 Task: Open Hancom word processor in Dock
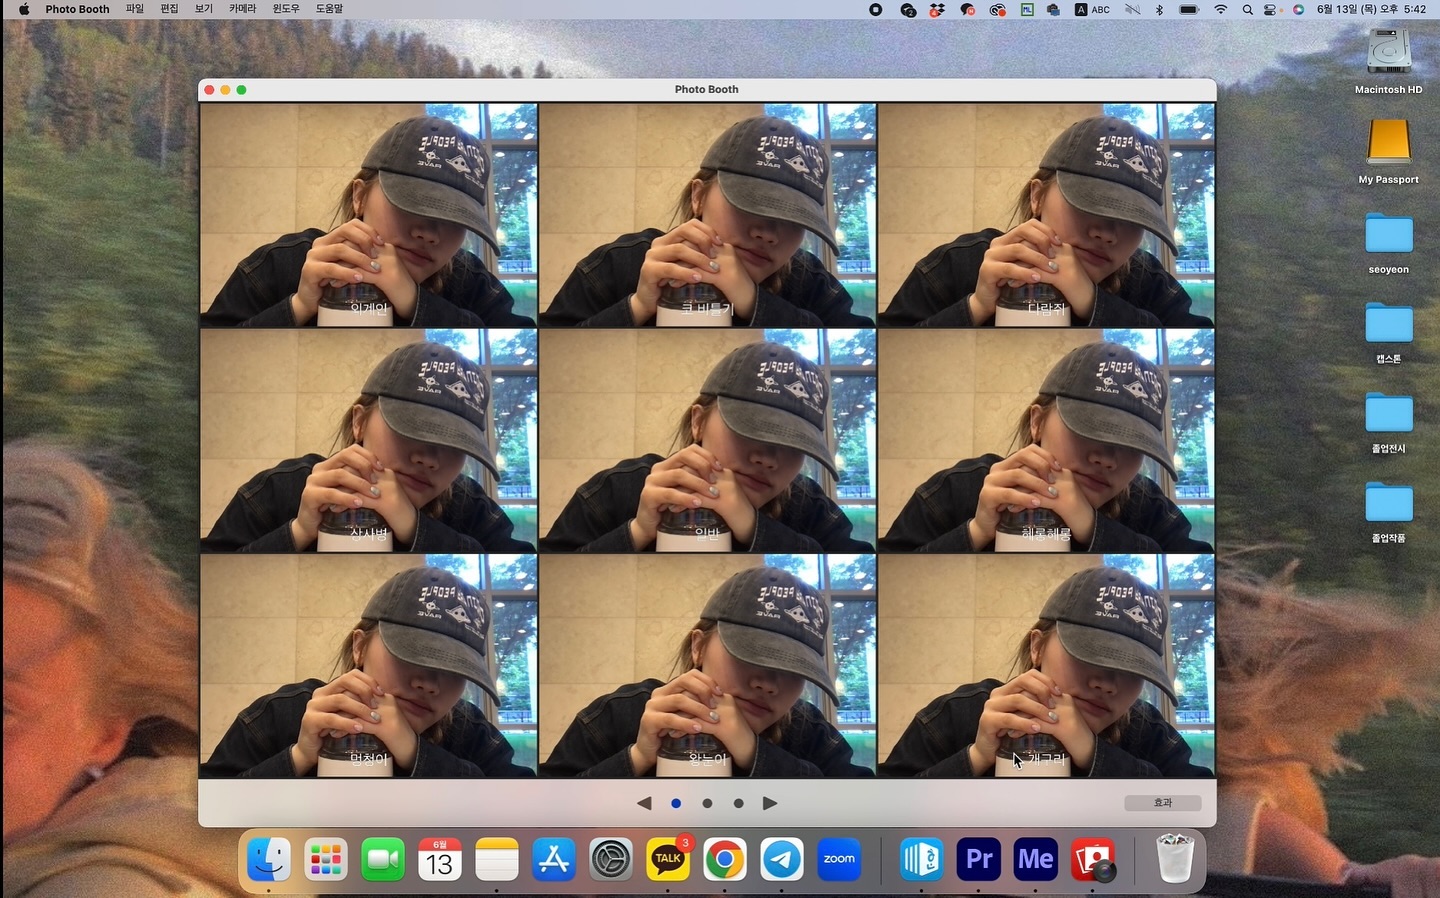922,859
